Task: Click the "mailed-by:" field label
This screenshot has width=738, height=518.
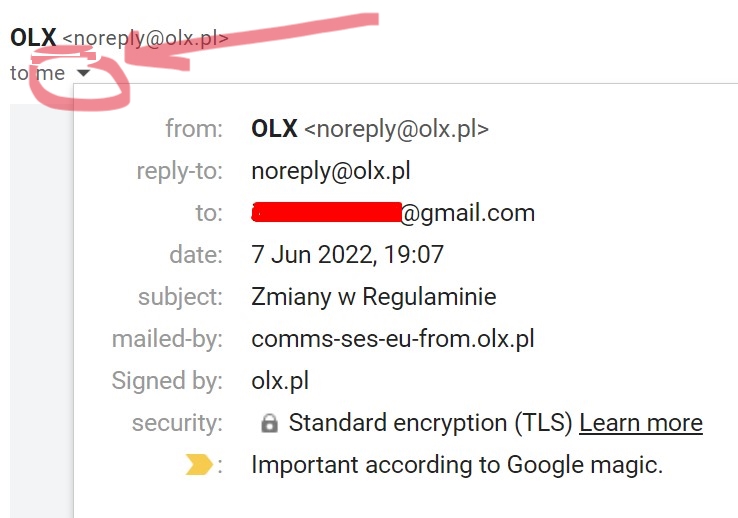Action: click(167, 339)
